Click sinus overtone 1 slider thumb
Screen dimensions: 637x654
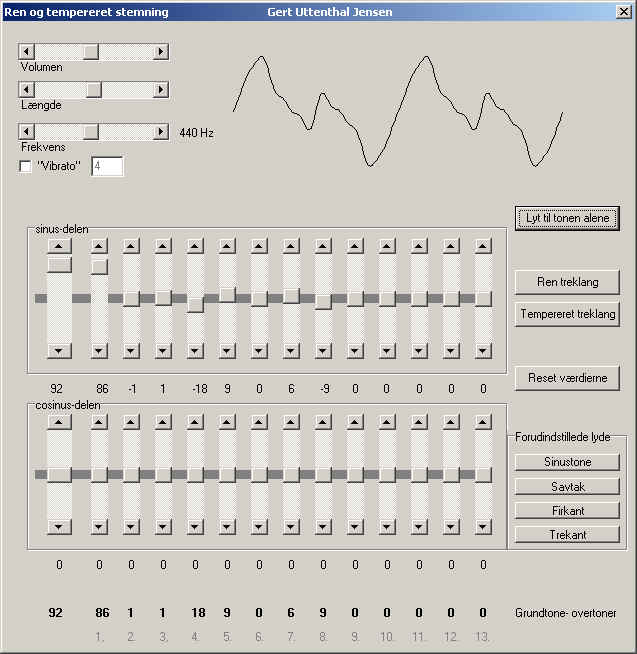[x=99, y=267]
